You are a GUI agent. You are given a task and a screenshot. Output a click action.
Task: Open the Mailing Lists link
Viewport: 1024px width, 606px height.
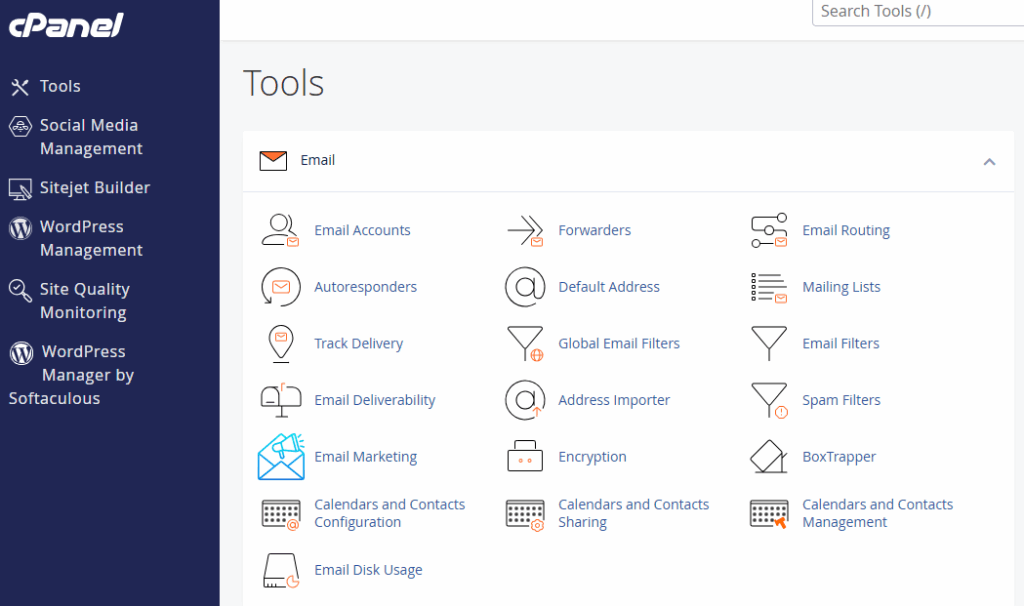click(841, 287)
